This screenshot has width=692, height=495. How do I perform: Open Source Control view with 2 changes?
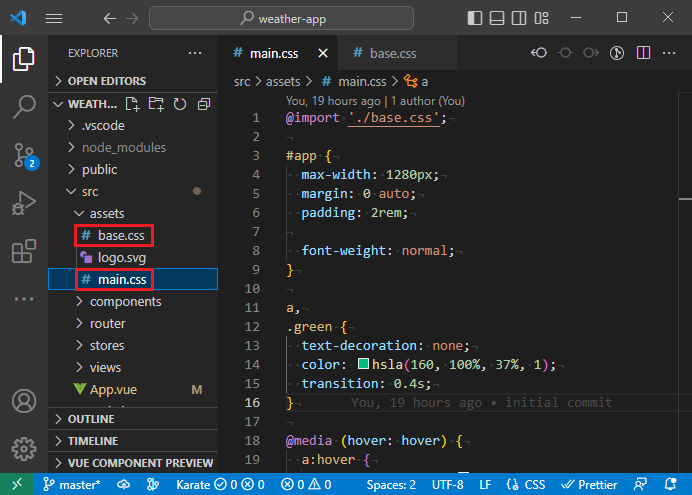25,155
